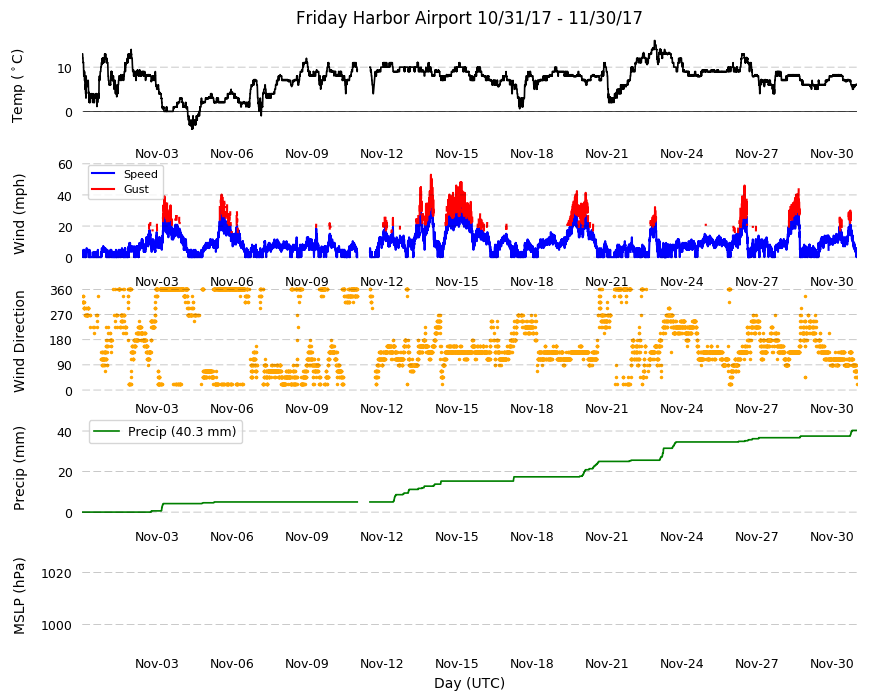Click the Precip (mm) axis label
870x700 pixels.
19,468
